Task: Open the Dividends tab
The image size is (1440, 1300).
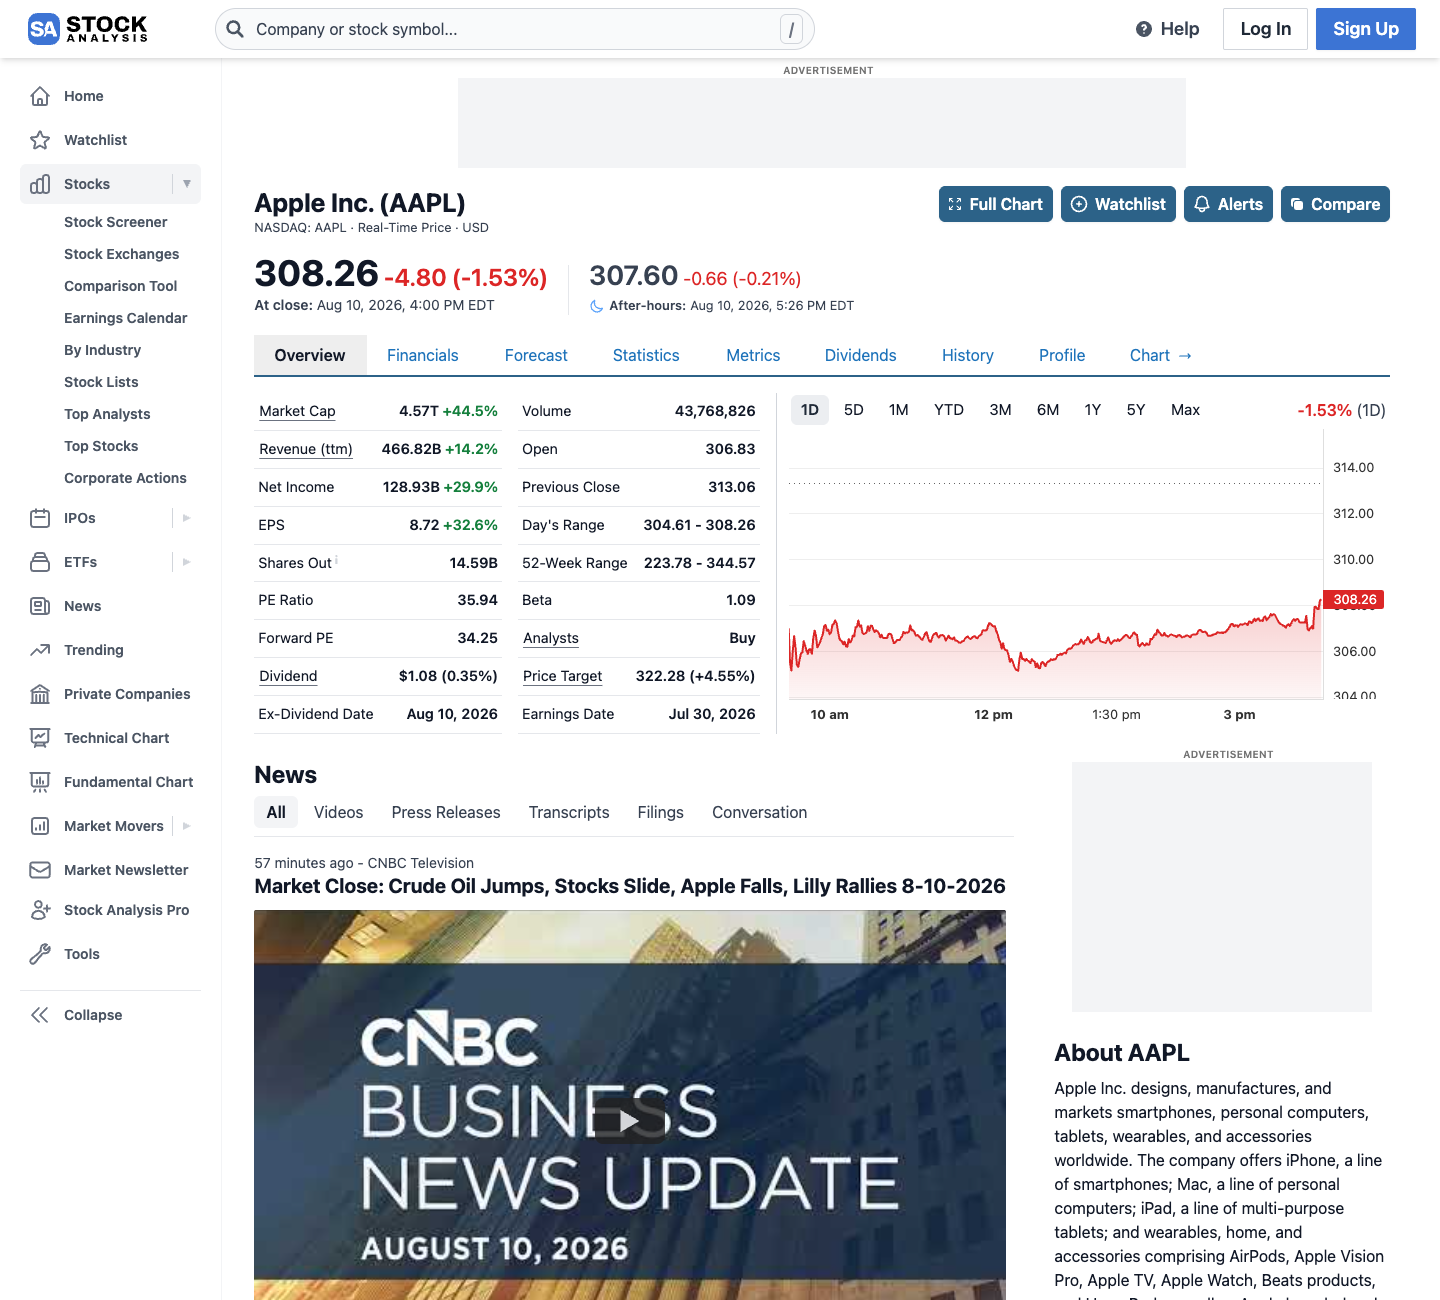Action: 861,356
